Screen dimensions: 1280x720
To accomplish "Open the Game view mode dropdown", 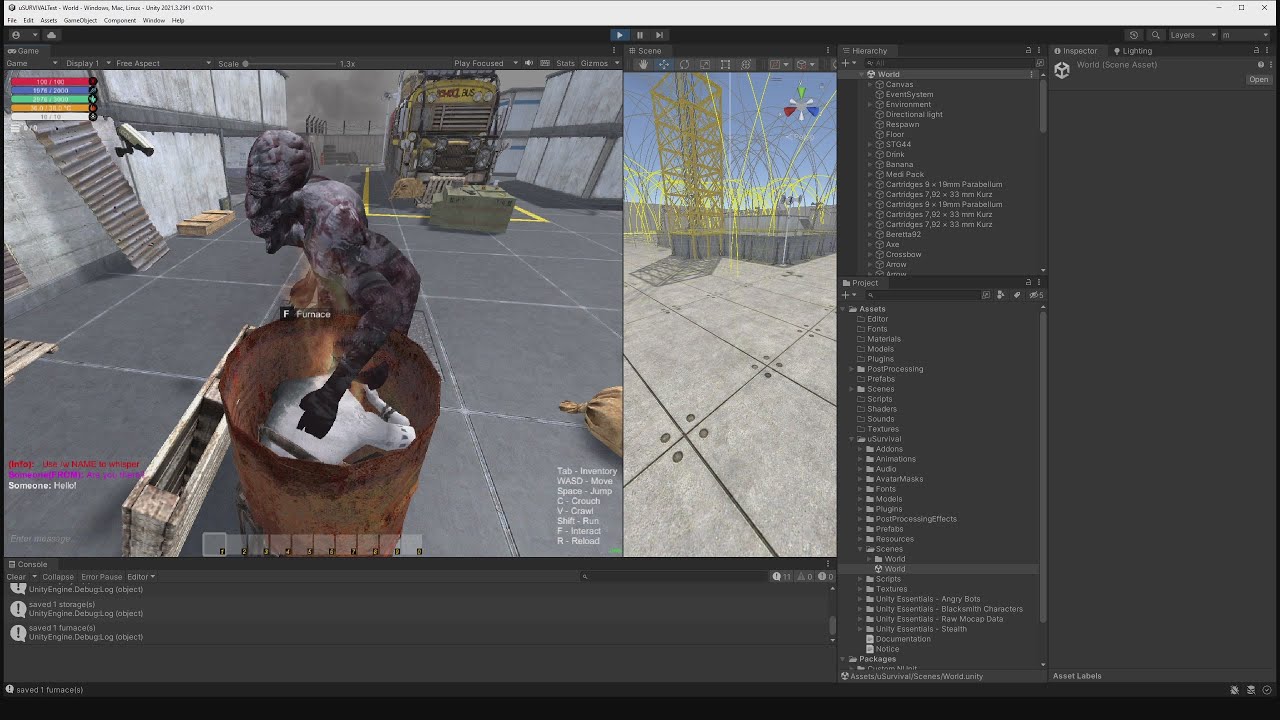I will point(32,63).
